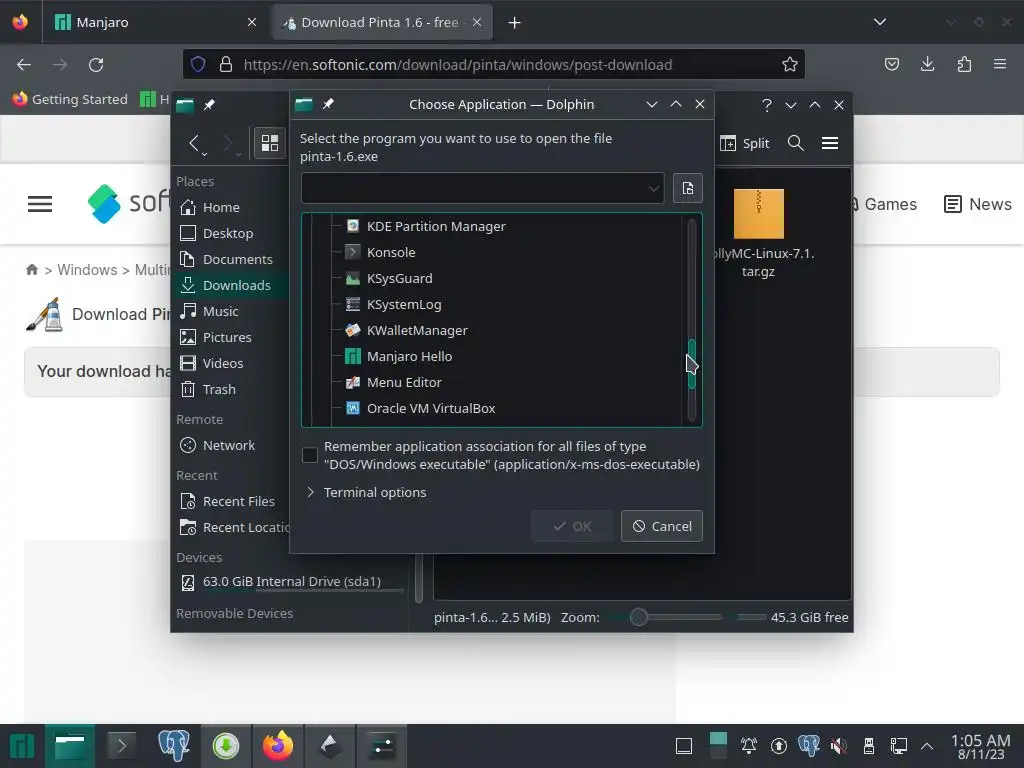The height and width of the screenshot is (768, 1024).
Task: Click the Dolphin help question mark button
Action: point(767,105)
